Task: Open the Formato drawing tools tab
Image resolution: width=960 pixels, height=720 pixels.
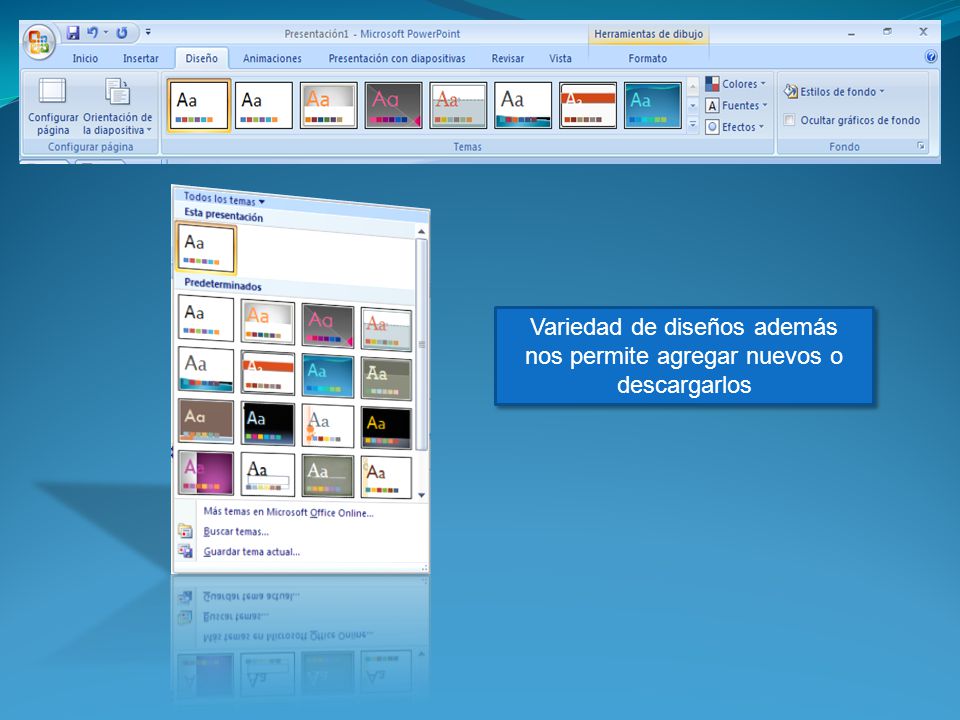Action: (x=647, y=58)
